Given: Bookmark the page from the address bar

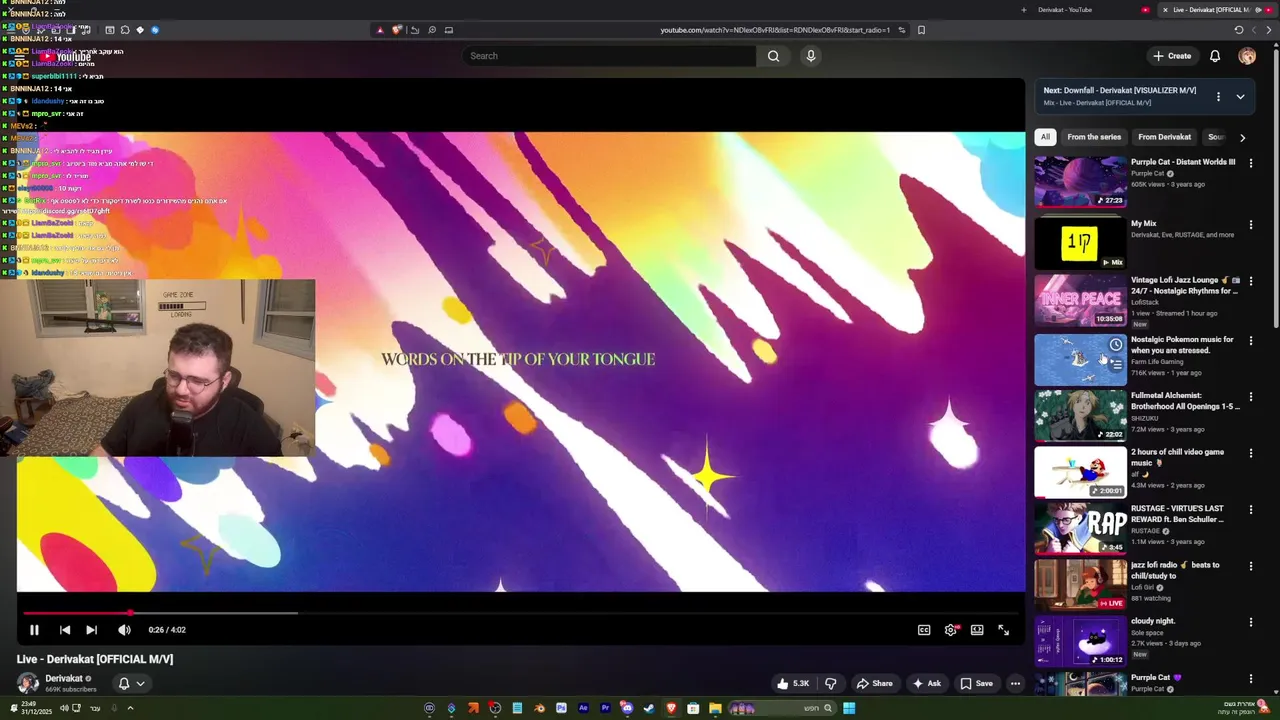Looking at the screenshot, I should (x=921, y=30).
